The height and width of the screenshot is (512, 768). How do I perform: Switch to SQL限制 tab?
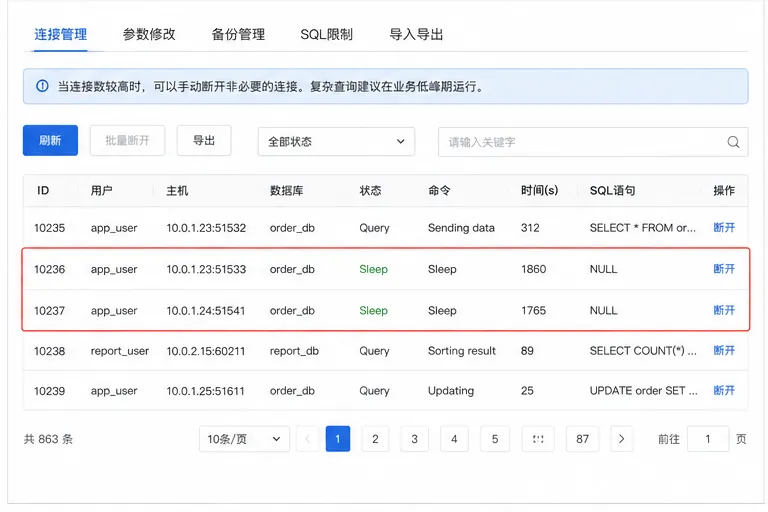(x=327, y=34)
